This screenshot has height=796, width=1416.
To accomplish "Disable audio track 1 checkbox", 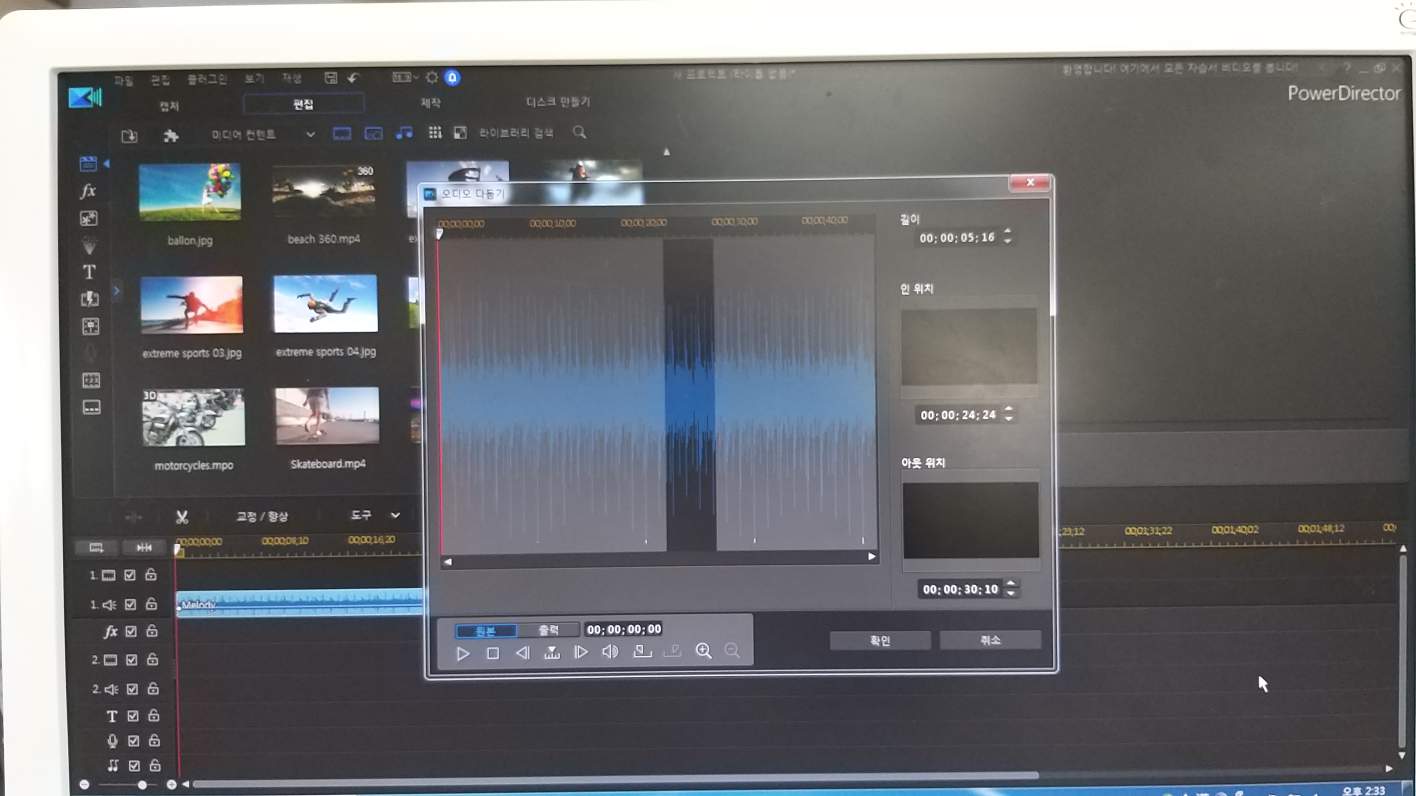I will (x=130, y=604).
